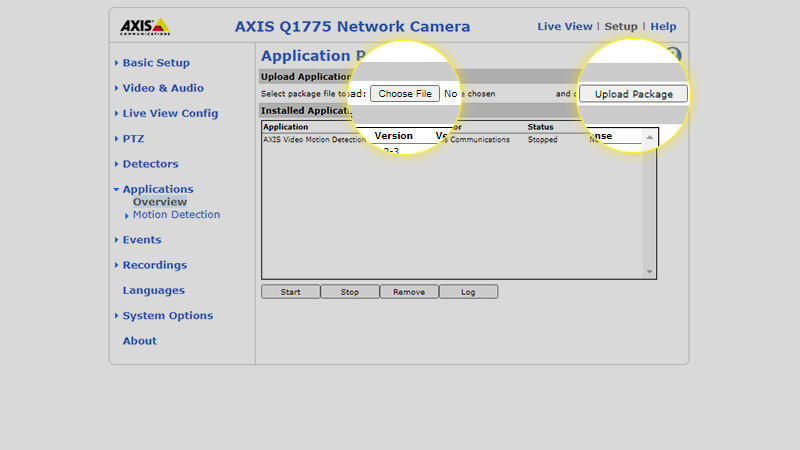This screenshot has width=800, height=450.
Task: Click the Version column header
Action: pos(393,136)
